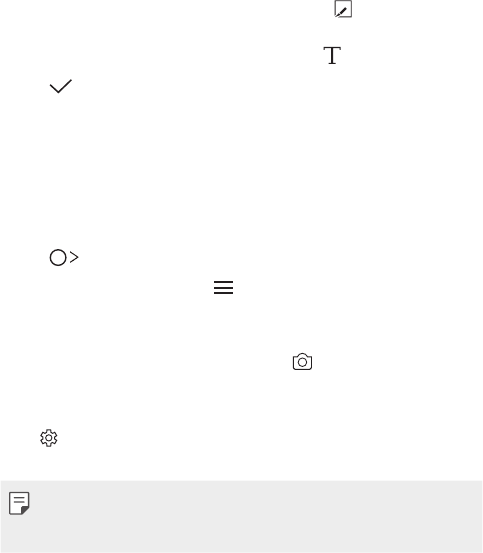Open the camera icon to take photo
The image size is (483, 553).
point(302,361)
